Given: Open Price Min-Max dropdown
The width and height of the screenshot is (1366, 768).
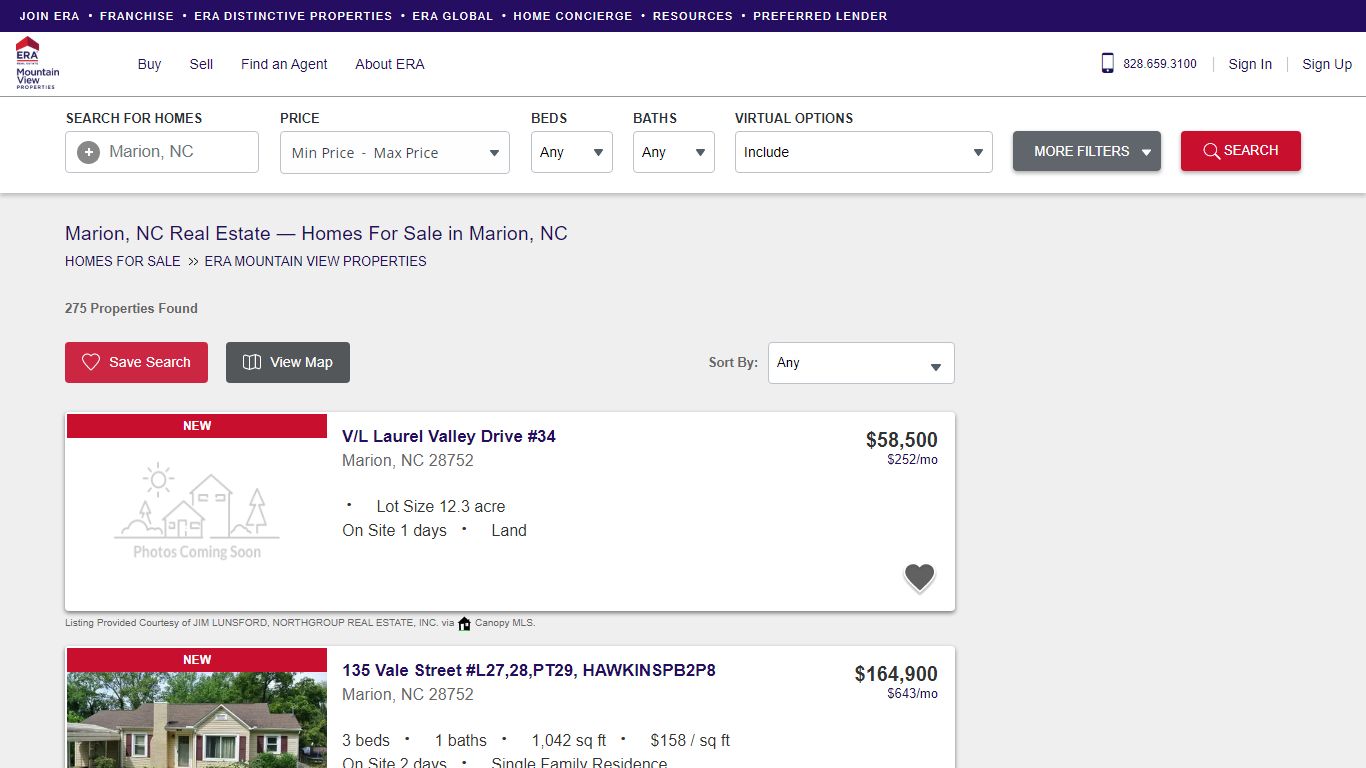Looking at the screenshot, I should 395,153.
